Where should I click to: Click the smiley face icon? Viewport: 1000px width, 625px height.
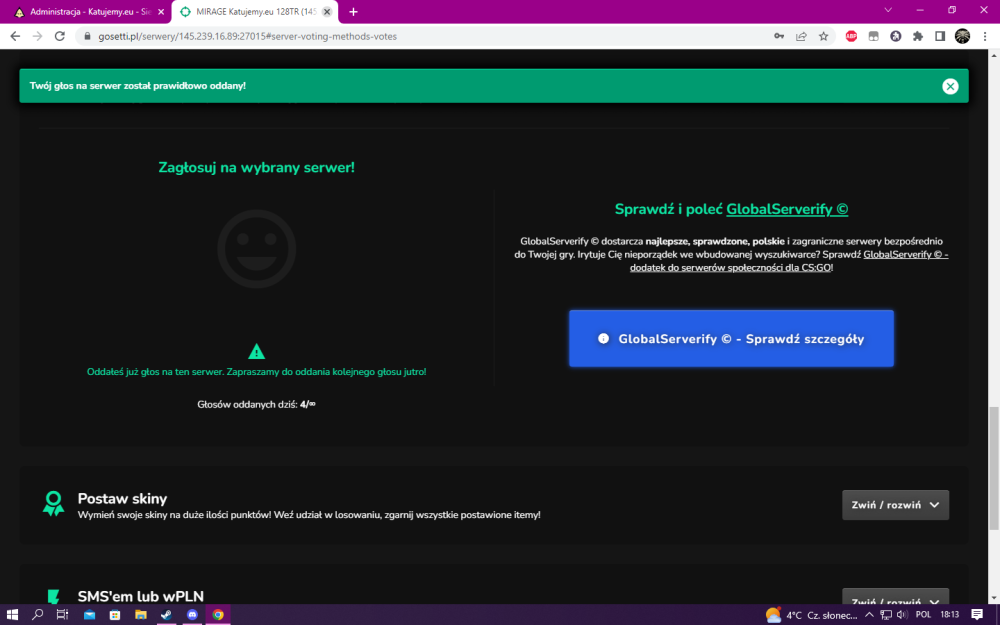click(x=256, y=249)
